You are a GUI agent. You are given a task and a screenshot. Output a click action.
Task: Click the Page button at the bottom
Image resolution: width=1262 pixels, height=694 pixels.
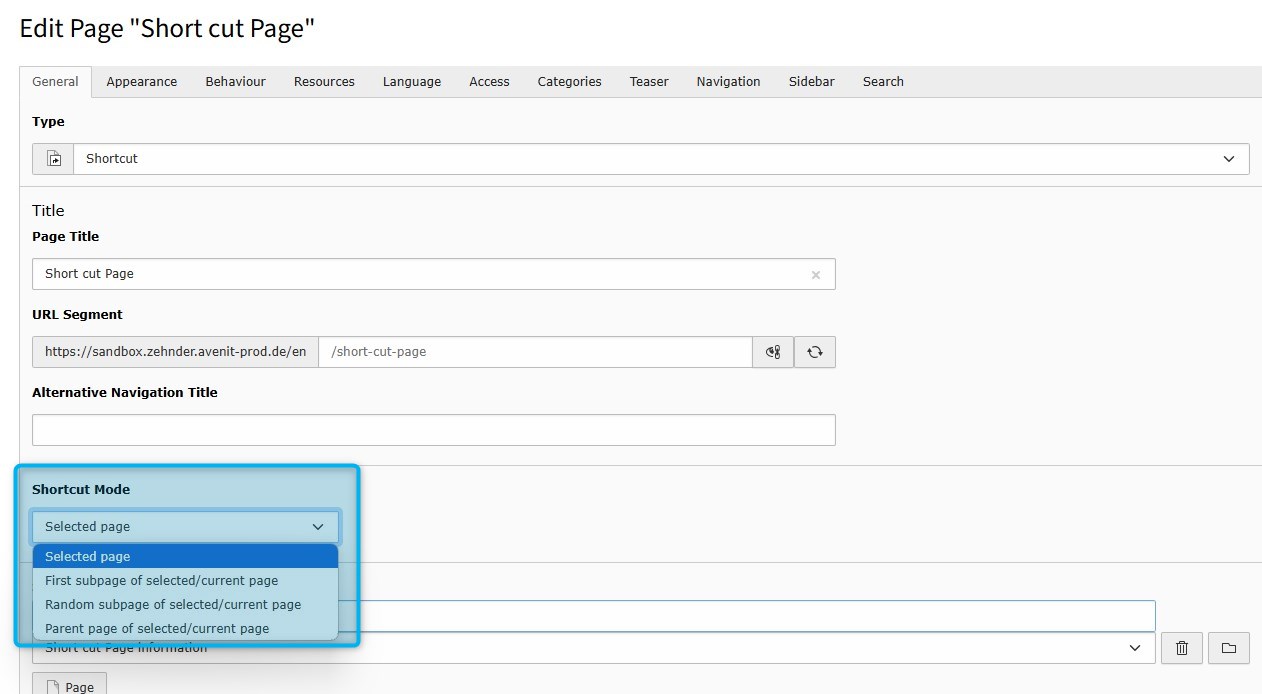[x=69, y=686]
